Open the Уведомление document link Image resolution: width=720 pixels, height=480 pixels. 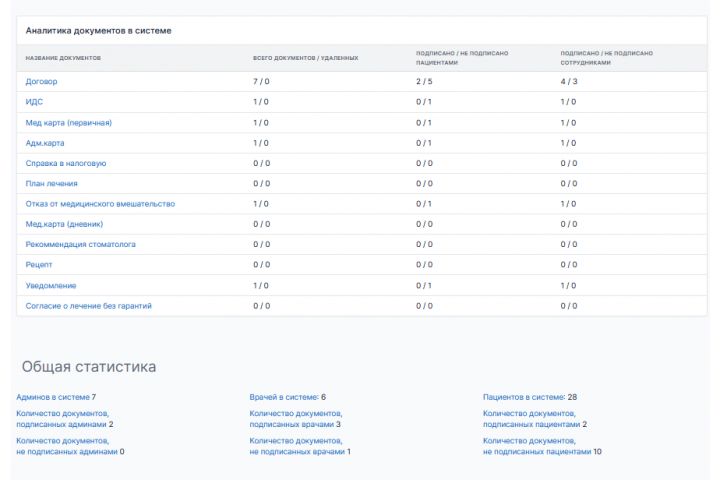point(51,285)
